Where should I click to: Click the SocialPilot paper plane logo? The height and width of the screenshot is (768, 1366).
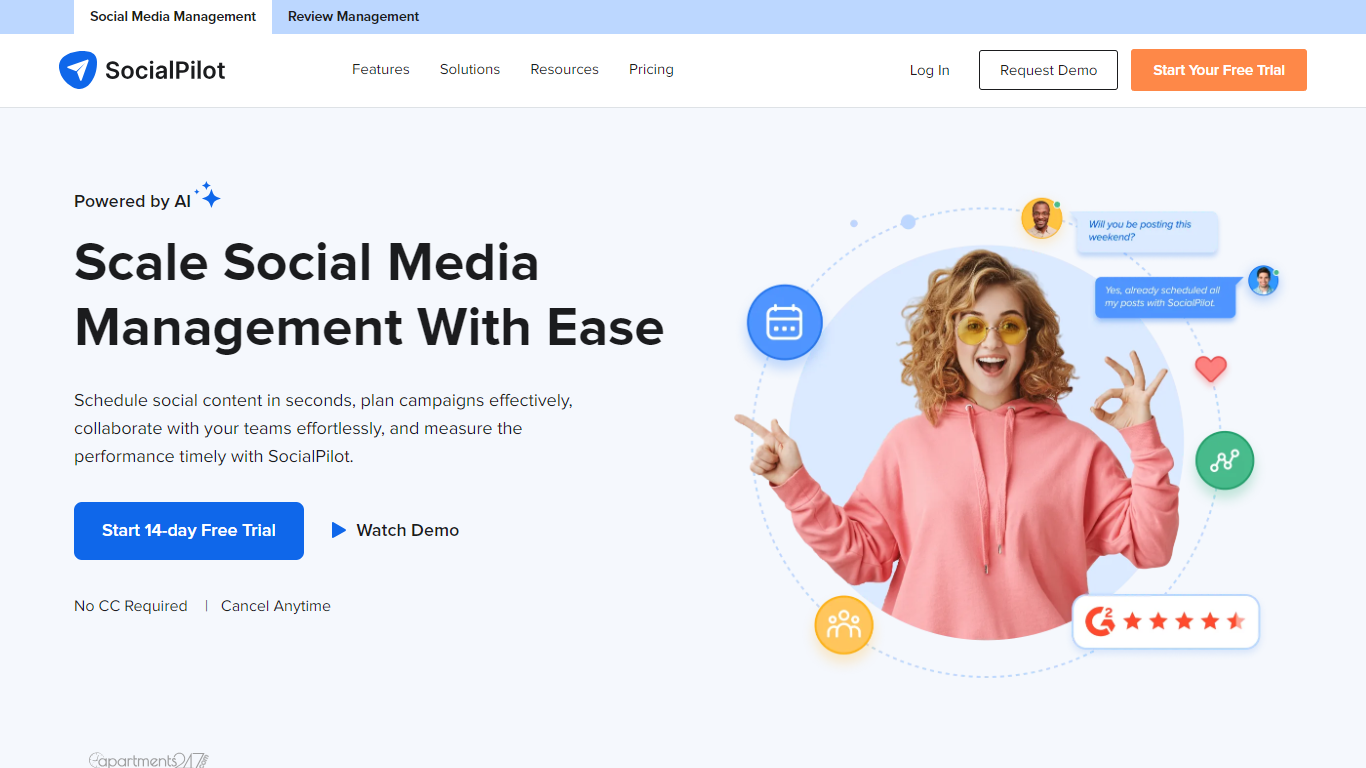[x=78, y=70]
